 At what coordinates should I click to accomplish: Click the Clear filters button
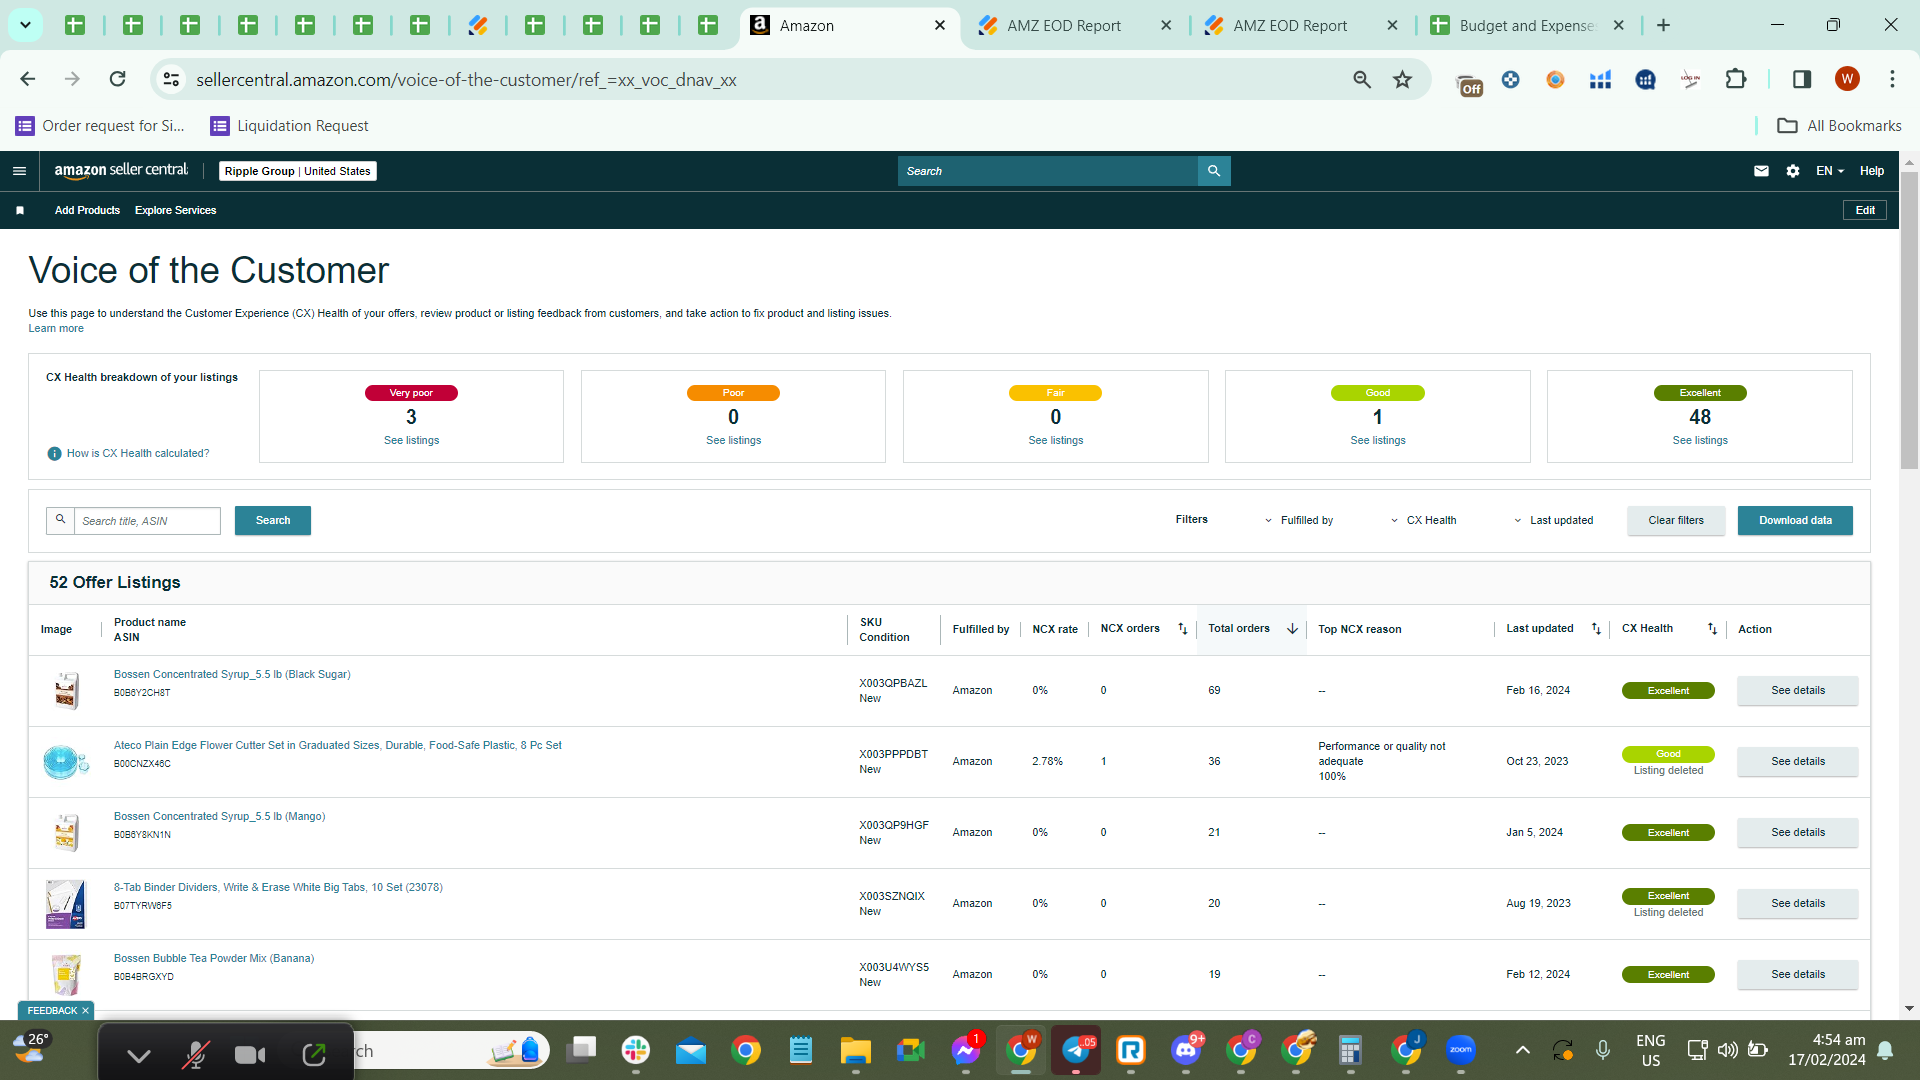coord(1676,520)
